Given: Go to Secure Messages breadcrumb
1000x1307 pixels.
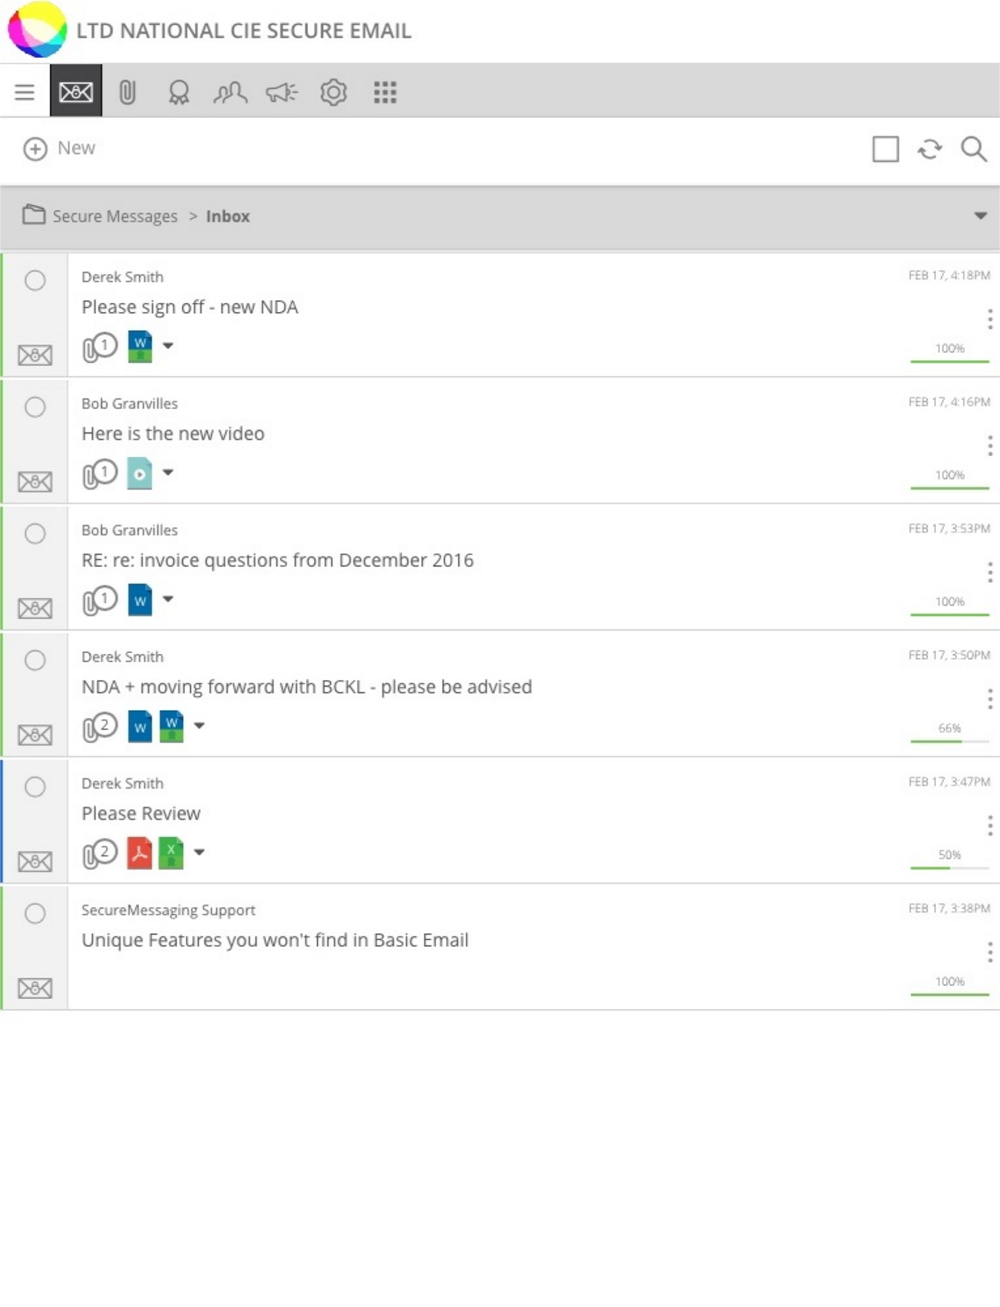Looking at the screenshot, I should click(115, 216).
